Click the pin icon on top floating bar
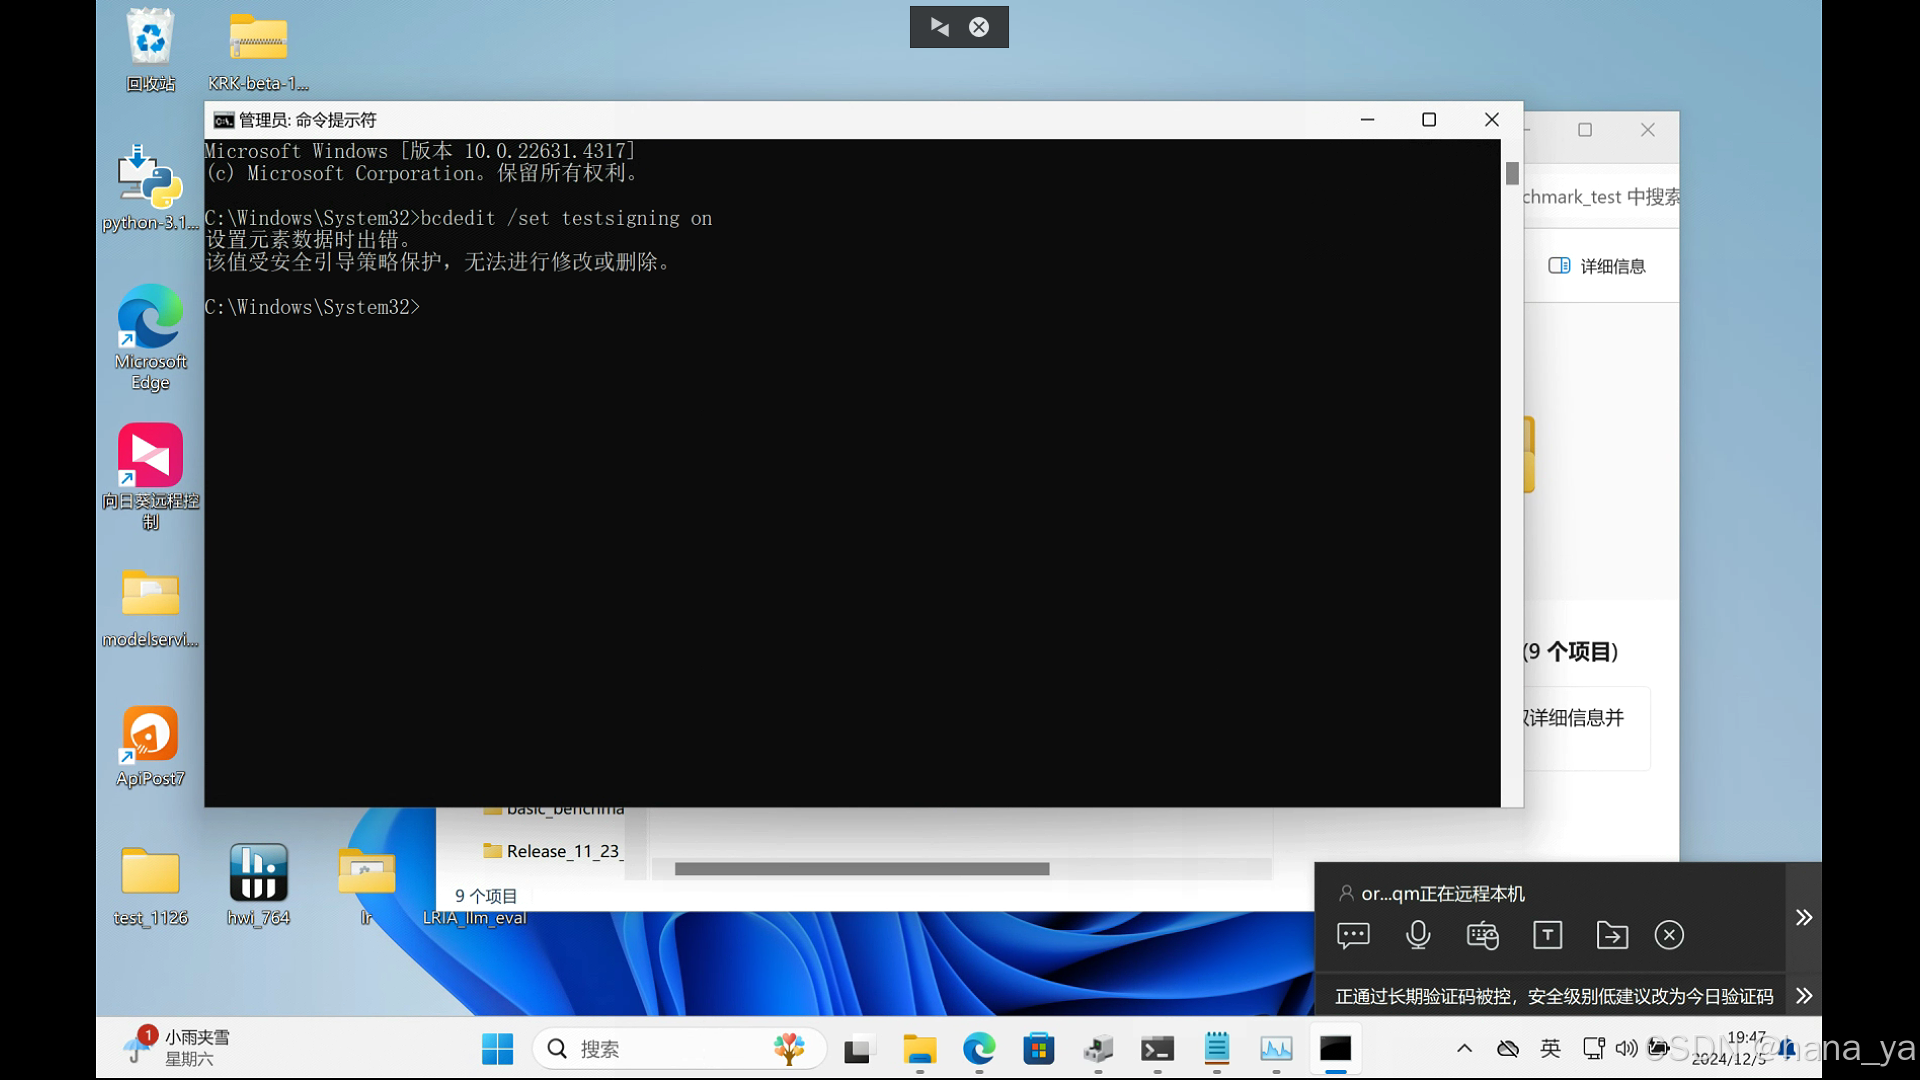 click(939, 27)
